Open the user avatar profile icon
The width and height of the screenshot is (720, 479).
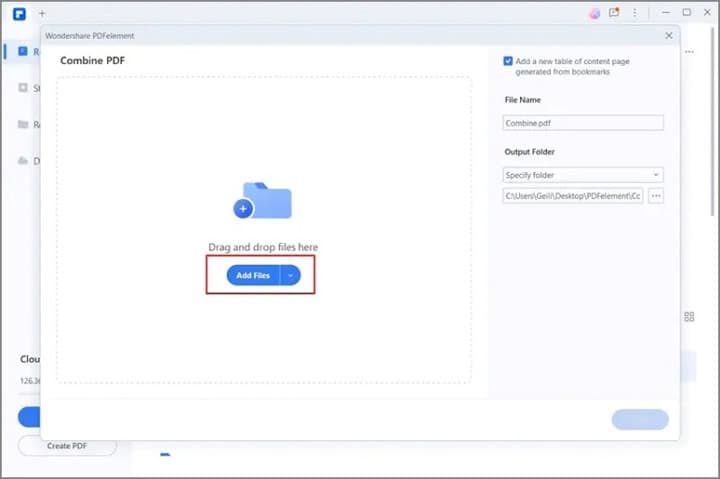tap(594, 13)
